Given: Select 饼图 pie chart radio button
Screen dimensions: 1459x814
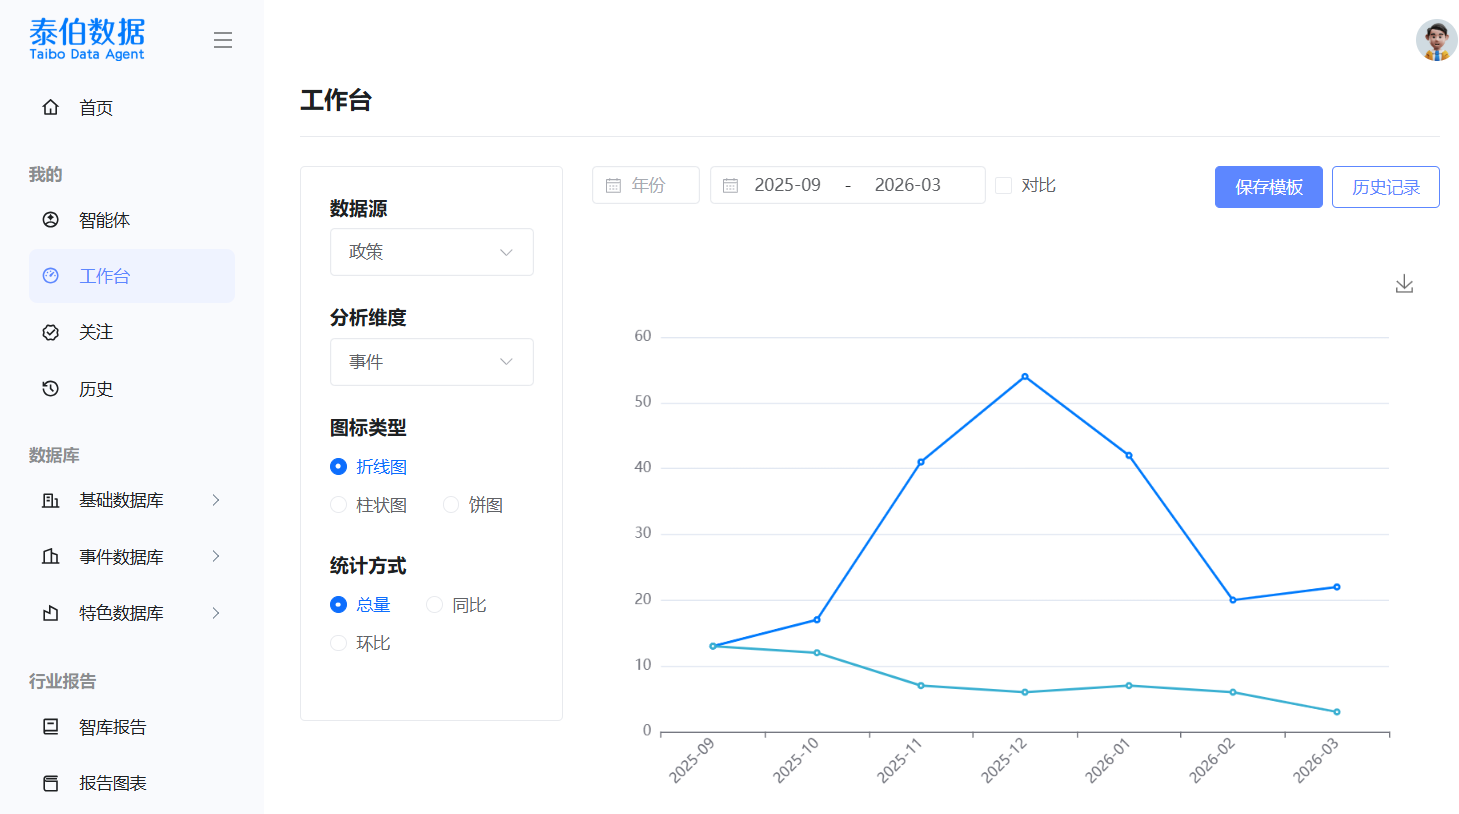Looking at the screenshot, I should [x=451, y=505].
